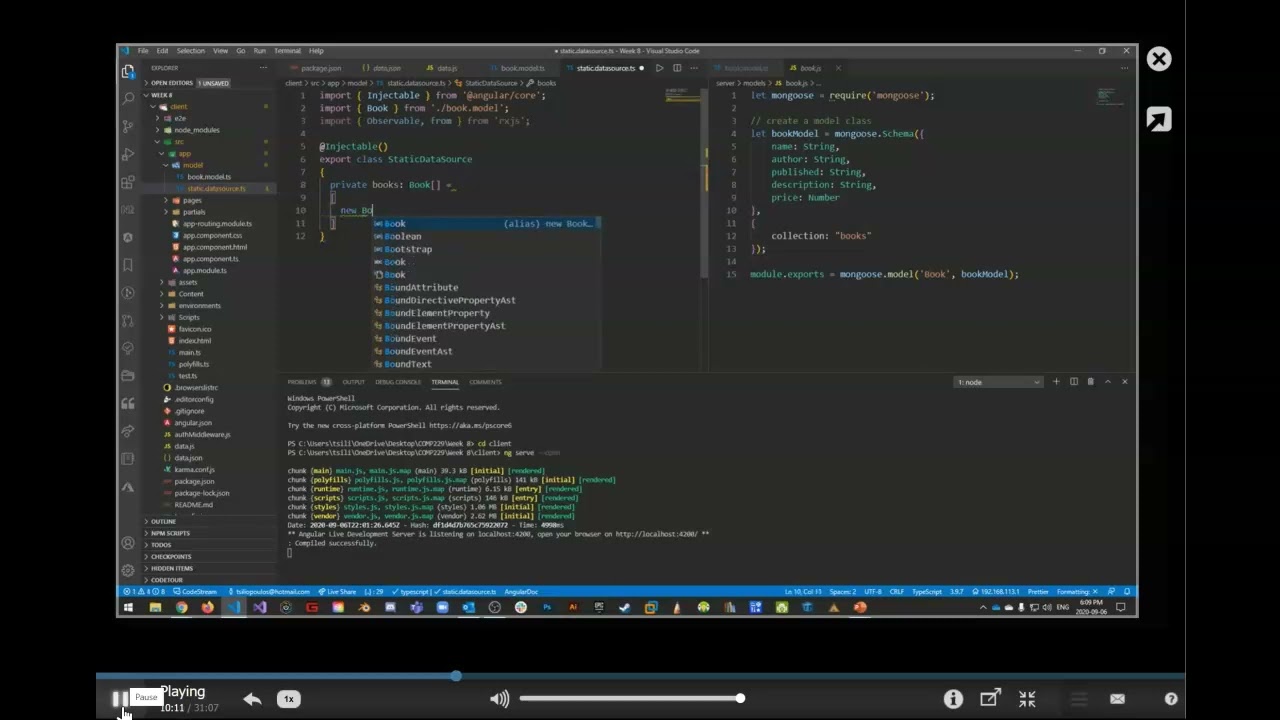Split the editor with split icon

[x=677, y=68]
